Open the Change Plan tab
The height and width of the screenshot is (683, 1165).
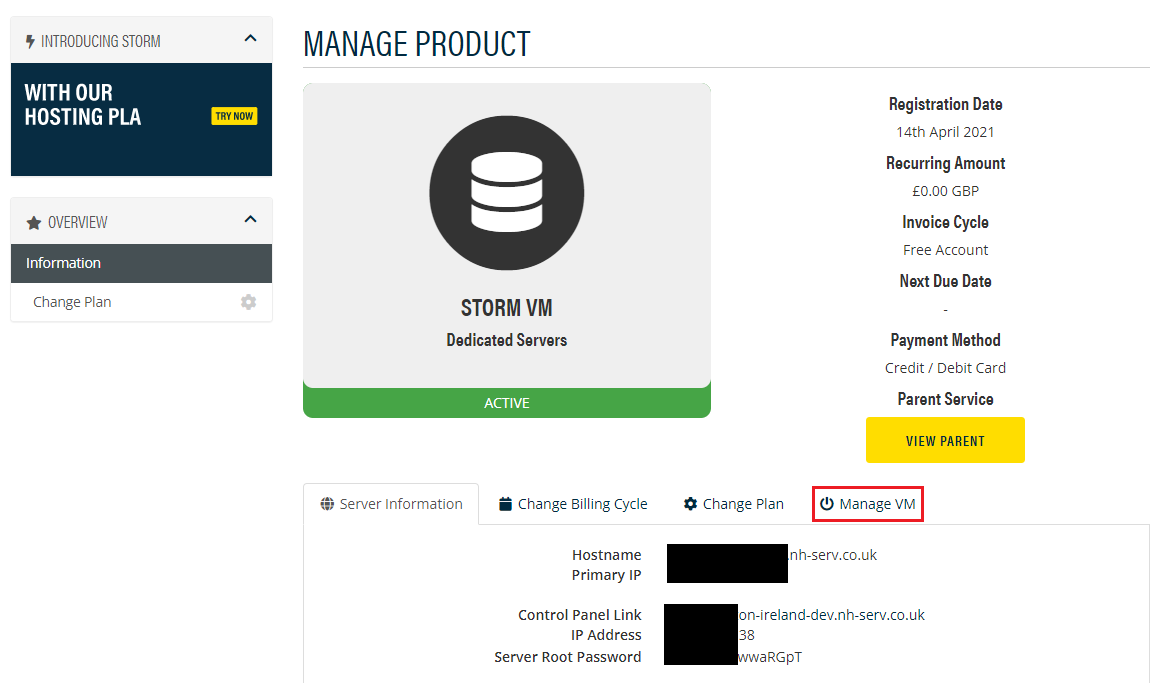733,504
